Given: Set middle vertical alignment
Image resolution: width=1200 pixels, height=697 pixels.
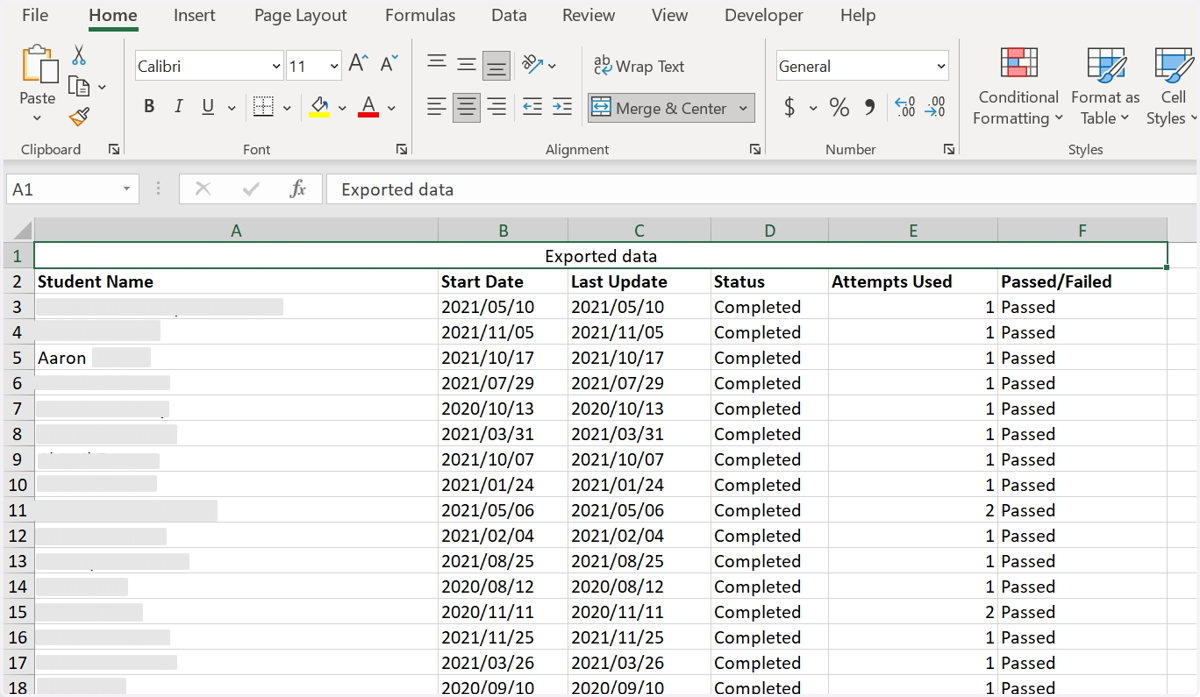Looking at the screenshot, I should [x=467, y=65].
